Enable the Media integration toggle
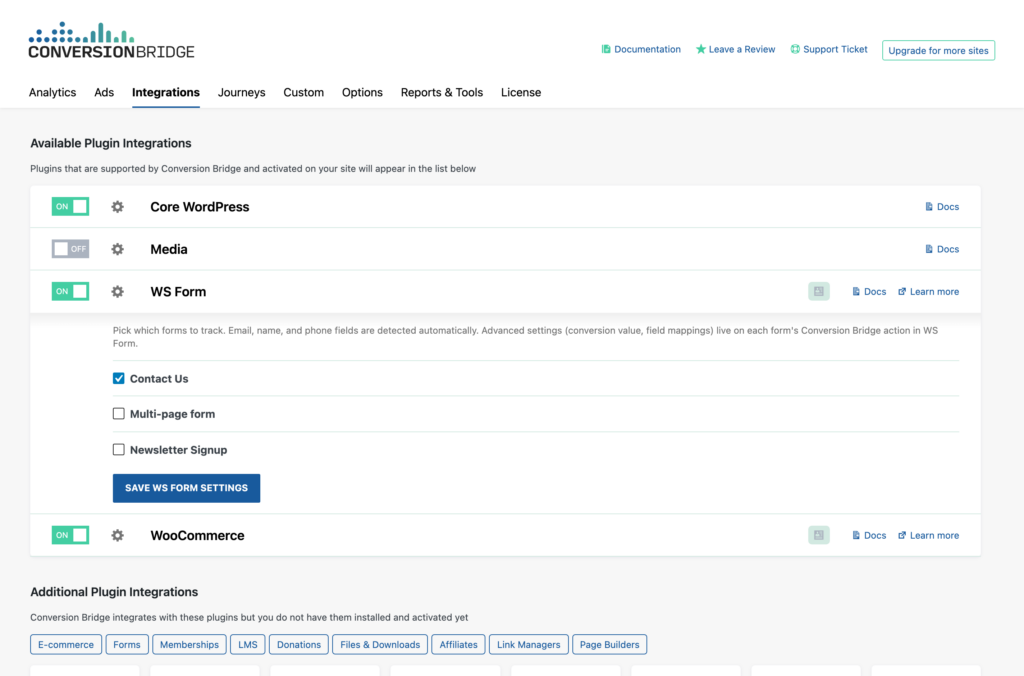The height and width of the screenshot is (676, 1024). [71, 249]
